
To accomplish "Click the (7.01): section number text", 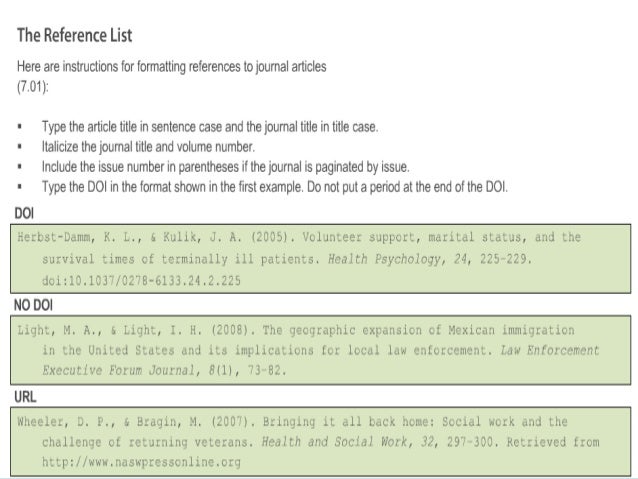I will [33, 87].
